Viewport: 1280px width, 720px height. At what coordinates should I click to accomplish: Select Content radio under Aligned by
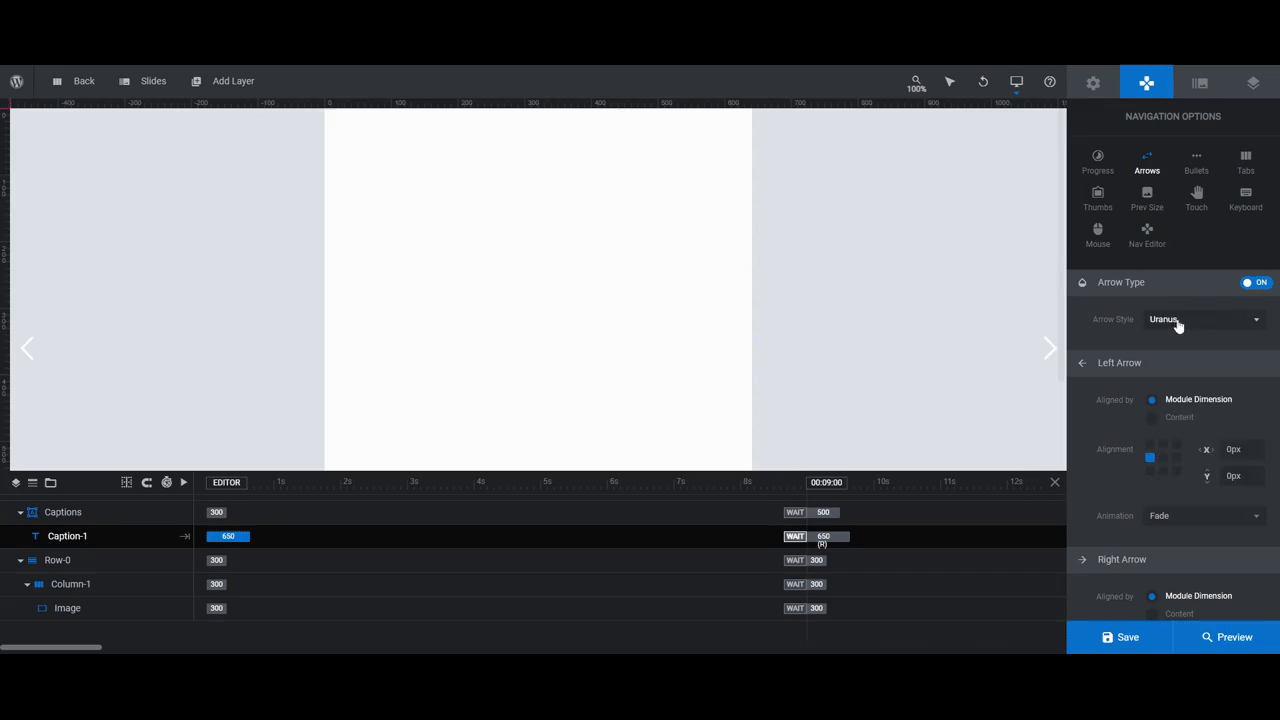(x=1151, y=417)
